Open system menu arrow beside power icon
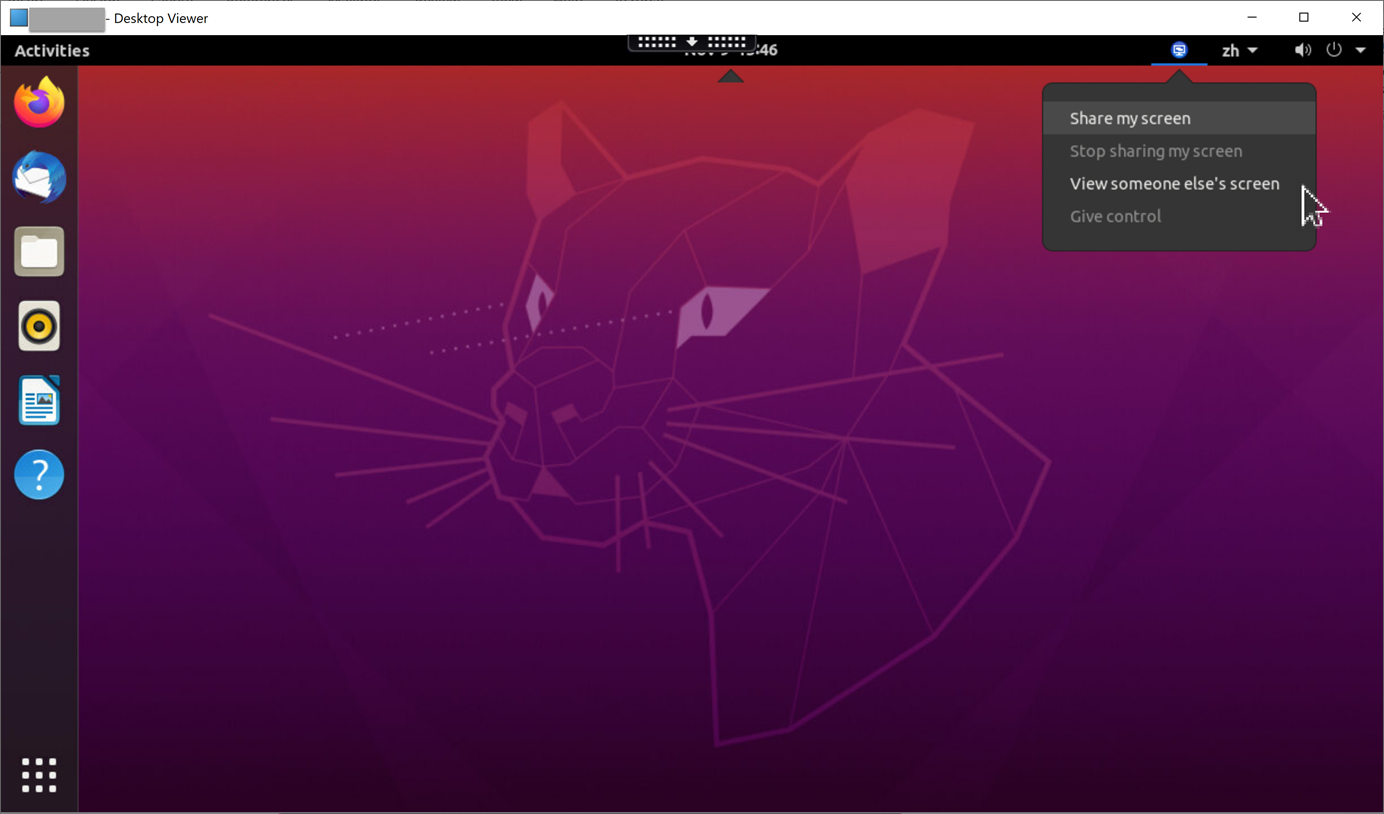 tap(1361, 50)
